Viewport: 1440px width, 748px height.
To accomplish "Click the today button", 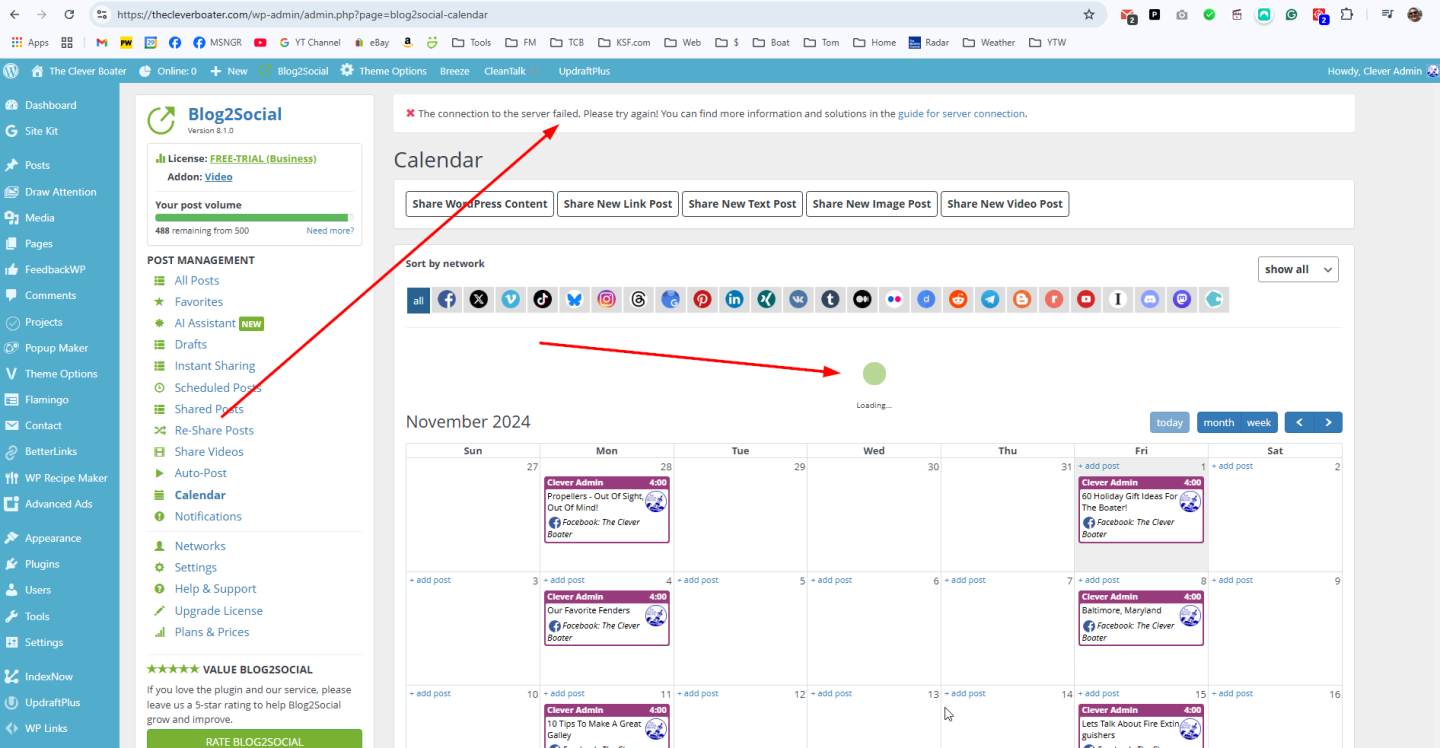I will [x=1169, y=422].
